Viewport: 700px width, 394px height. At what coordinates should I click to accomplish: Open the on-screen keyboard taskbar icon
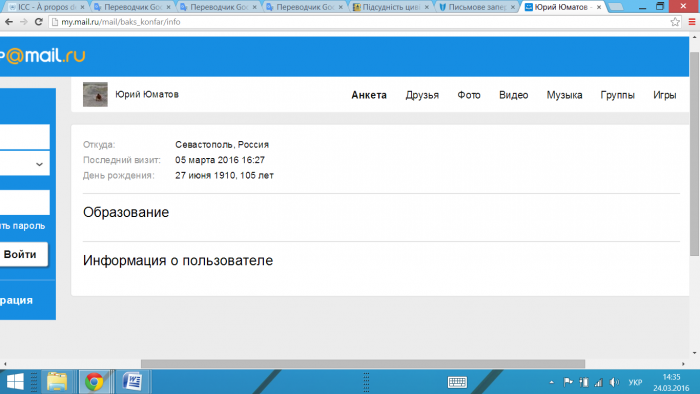tap(457, 382)
